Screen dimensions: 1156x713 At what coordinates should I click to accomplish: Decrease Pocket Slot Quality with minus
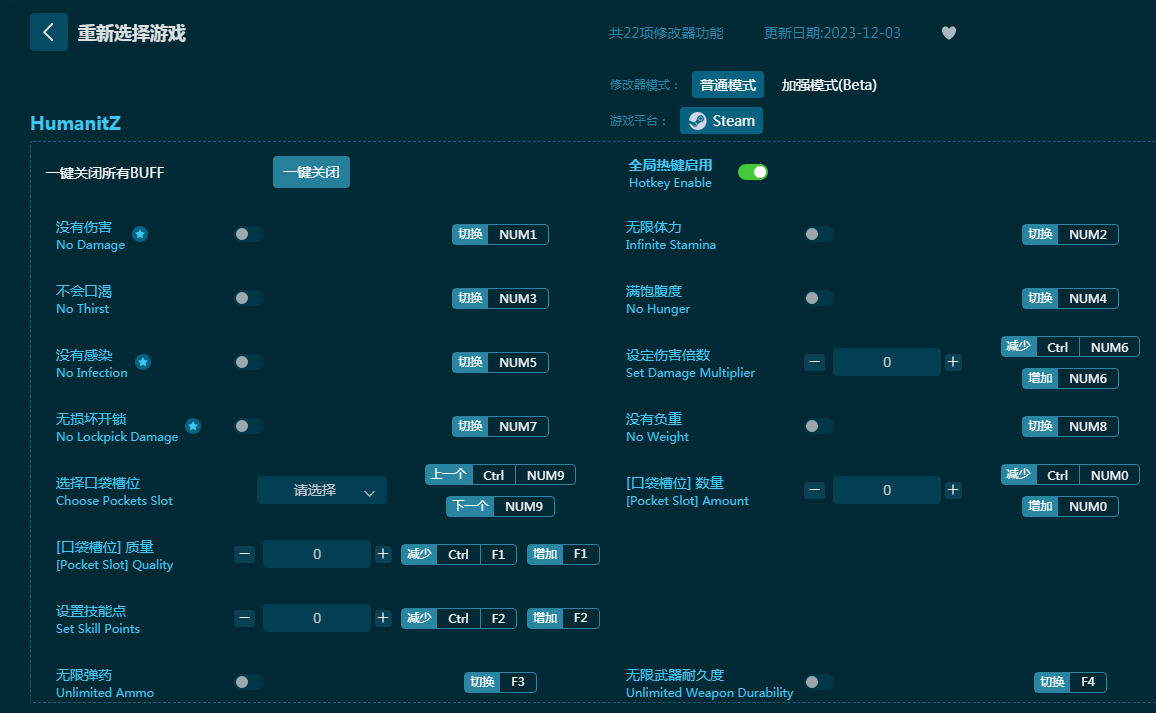click(245, 554)
